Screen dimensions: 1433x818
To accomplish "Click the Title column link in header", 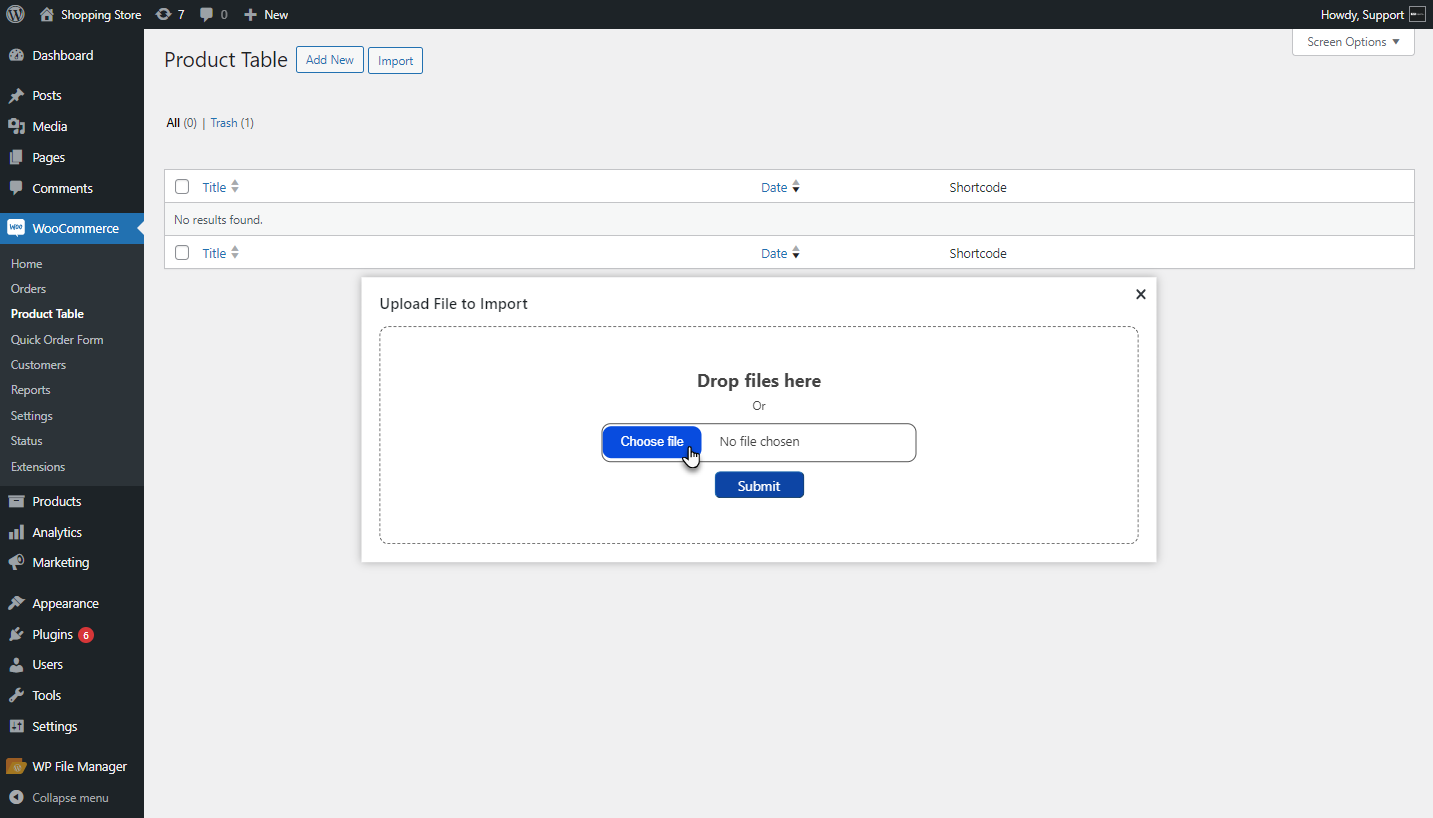I will point(214,187).
